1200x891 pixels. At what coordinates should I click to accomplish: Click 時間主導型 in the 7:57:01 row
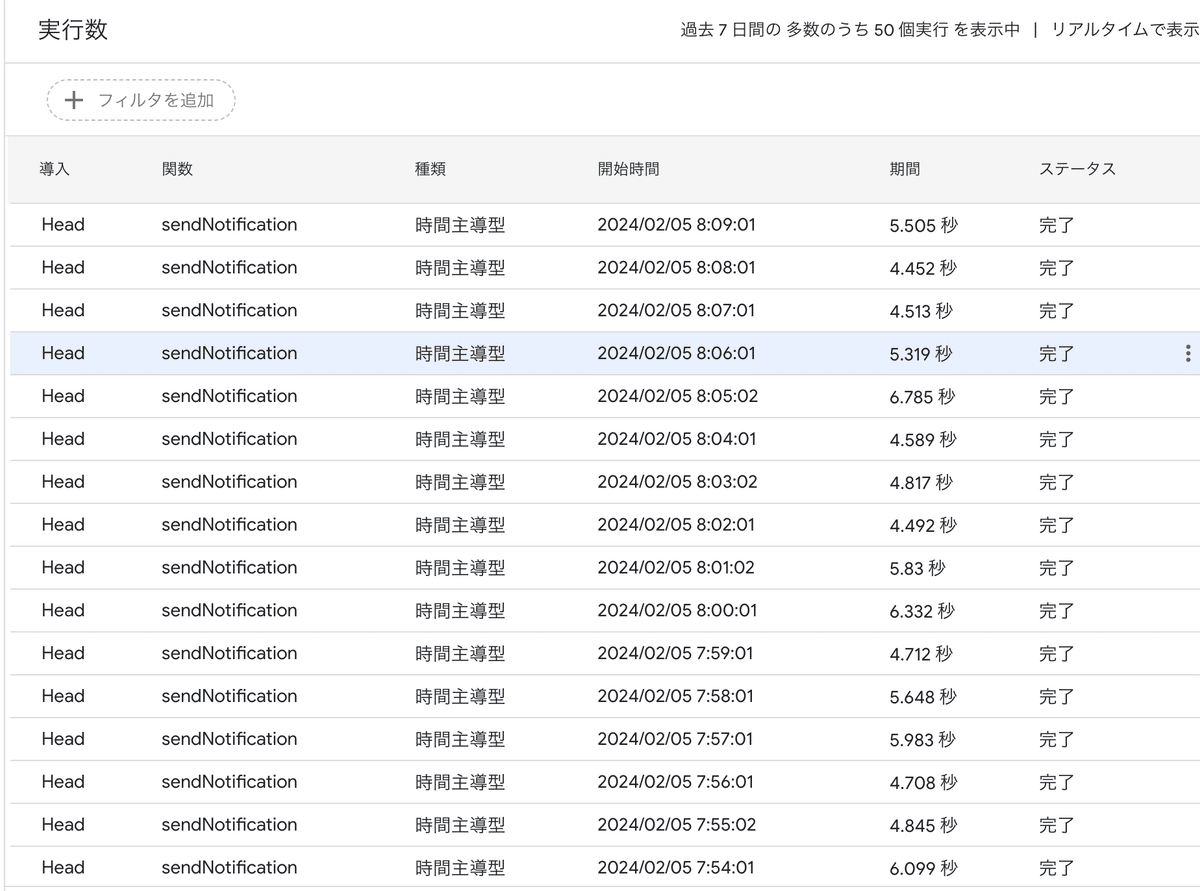pos(460,740)
